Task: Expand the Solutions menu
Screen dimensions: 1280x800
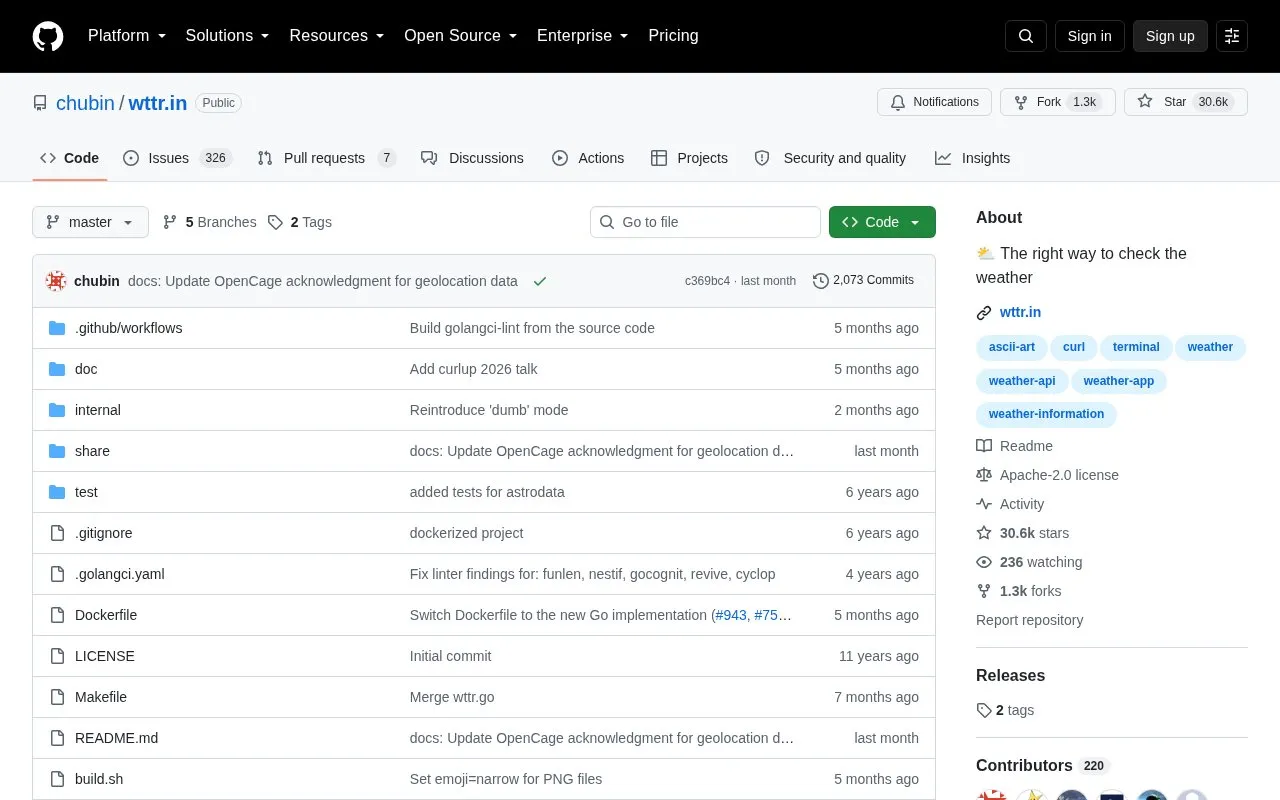Action: 228,36
